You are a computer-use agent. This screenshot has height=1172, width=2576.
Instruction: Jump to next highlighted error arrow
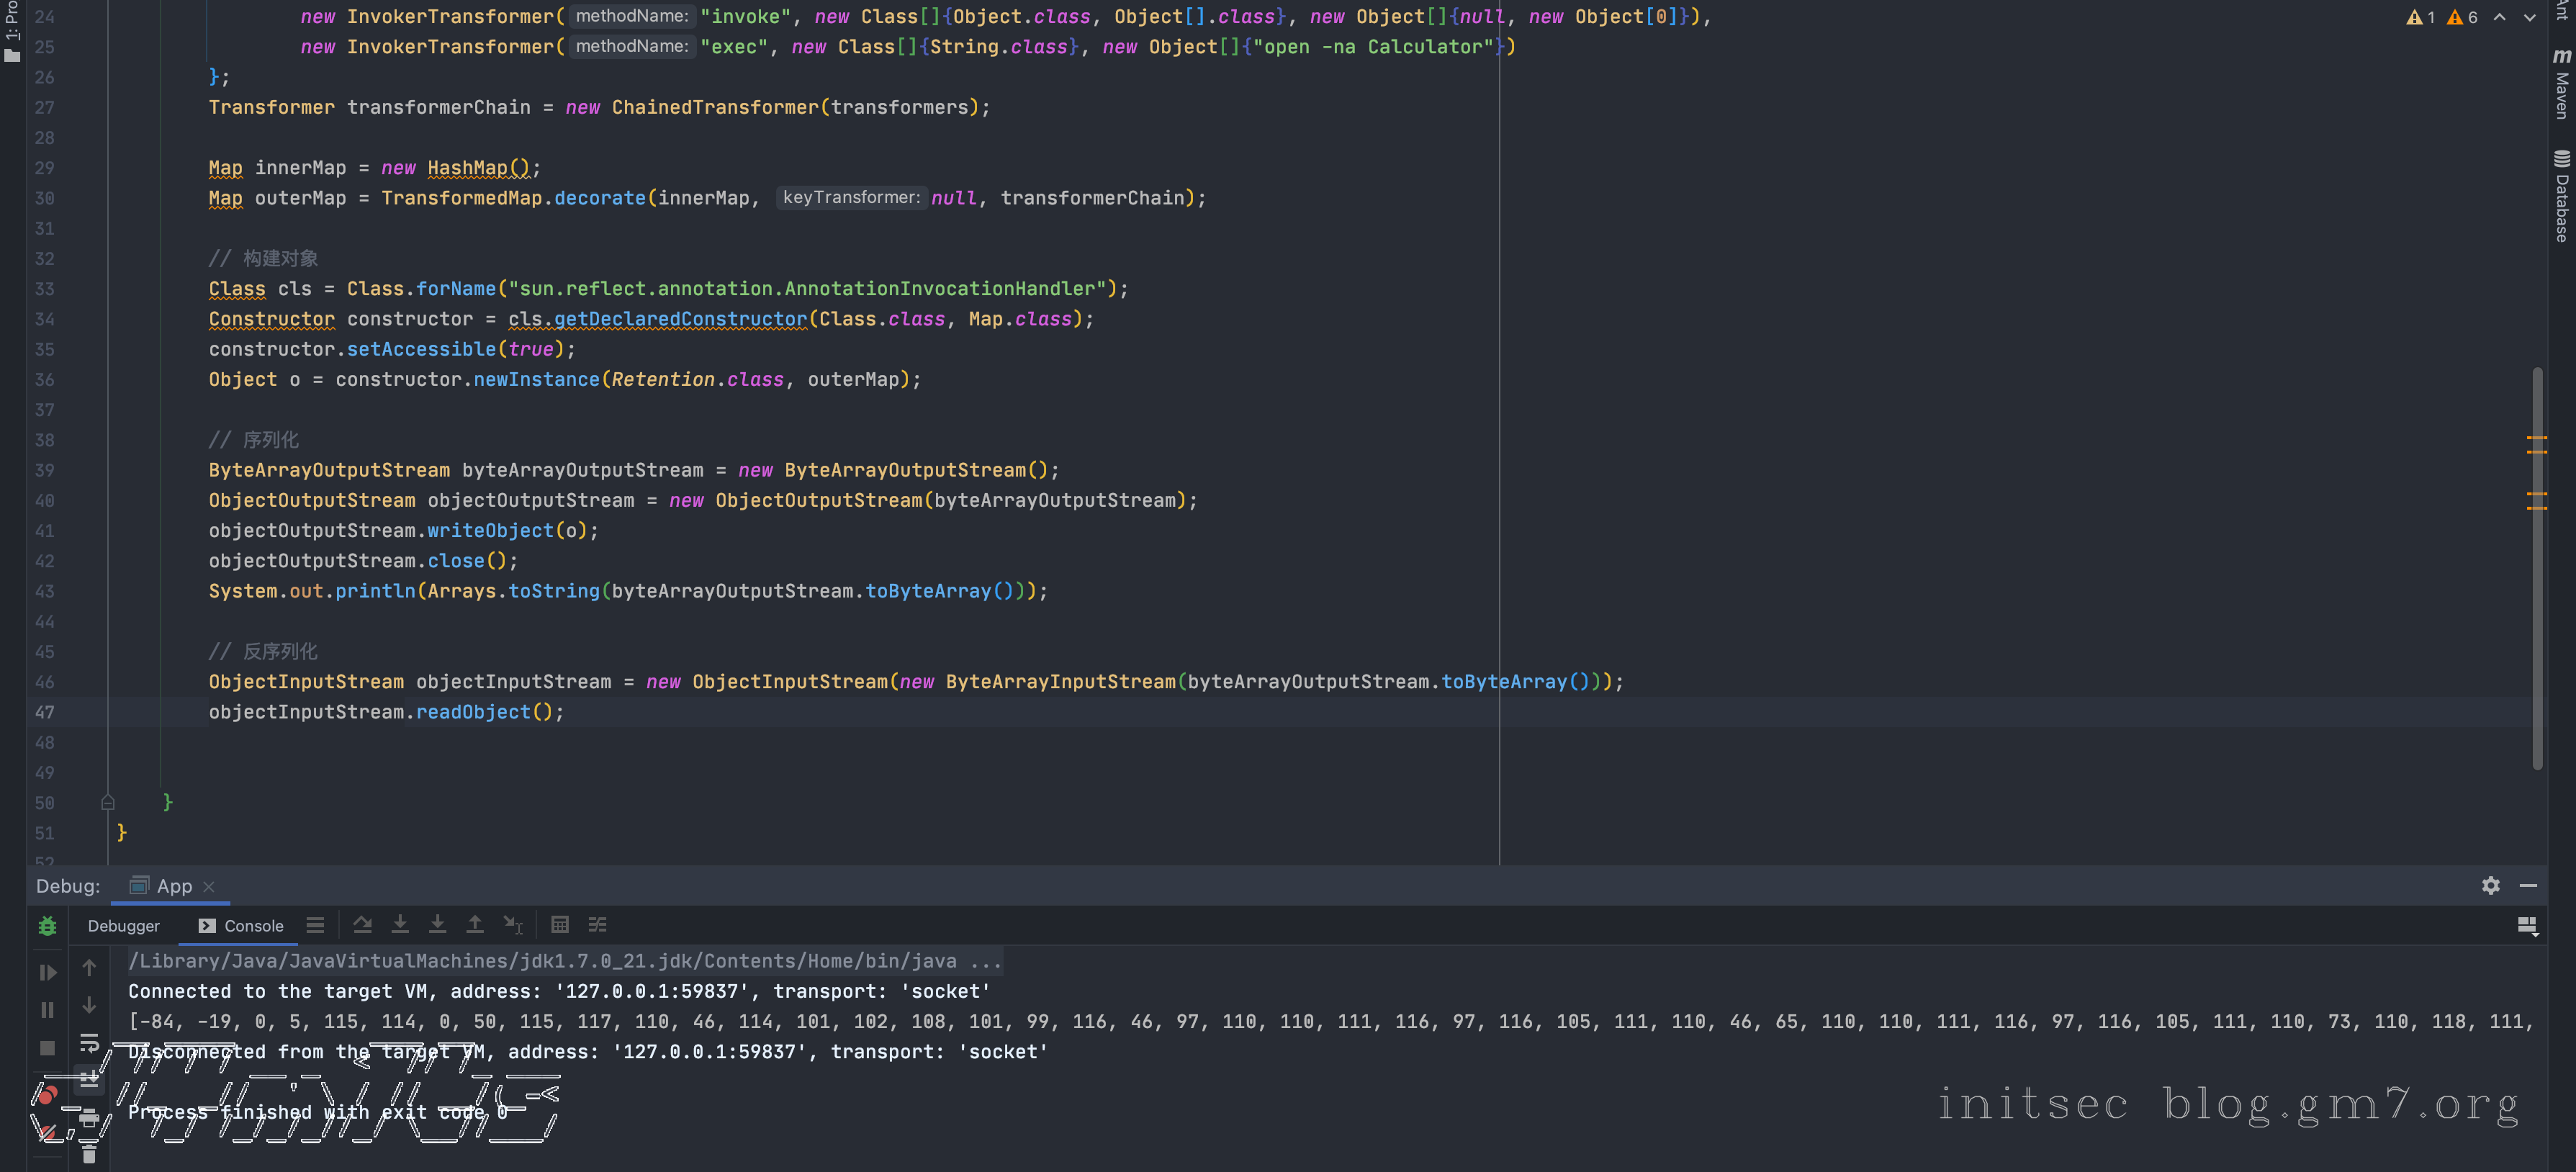pyautogui.click(x=2530, y=17)
